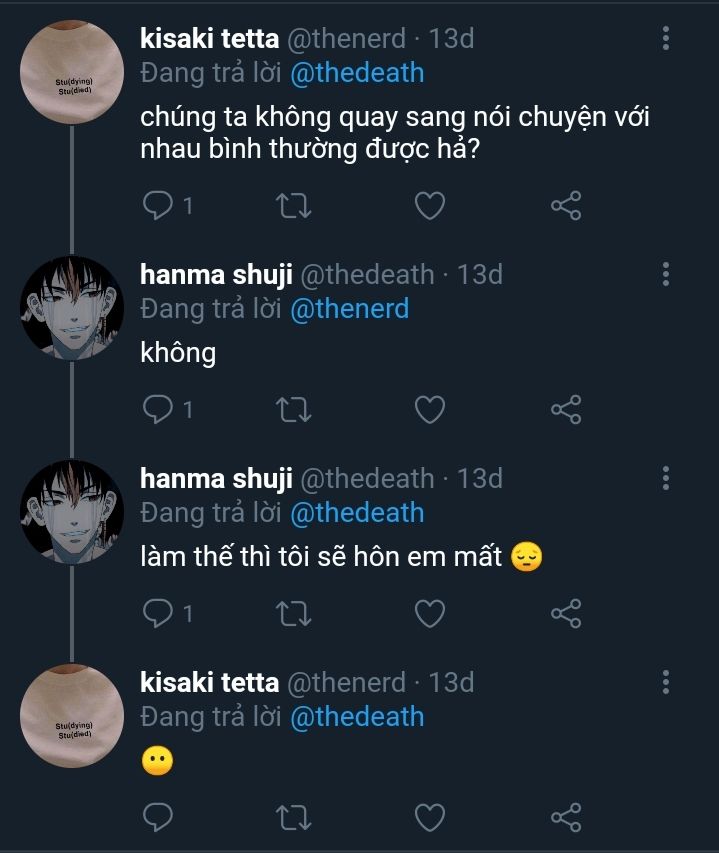Open kisaki tetta's profile name at top
Screen dimensions: 719x853
click(209, 39)
